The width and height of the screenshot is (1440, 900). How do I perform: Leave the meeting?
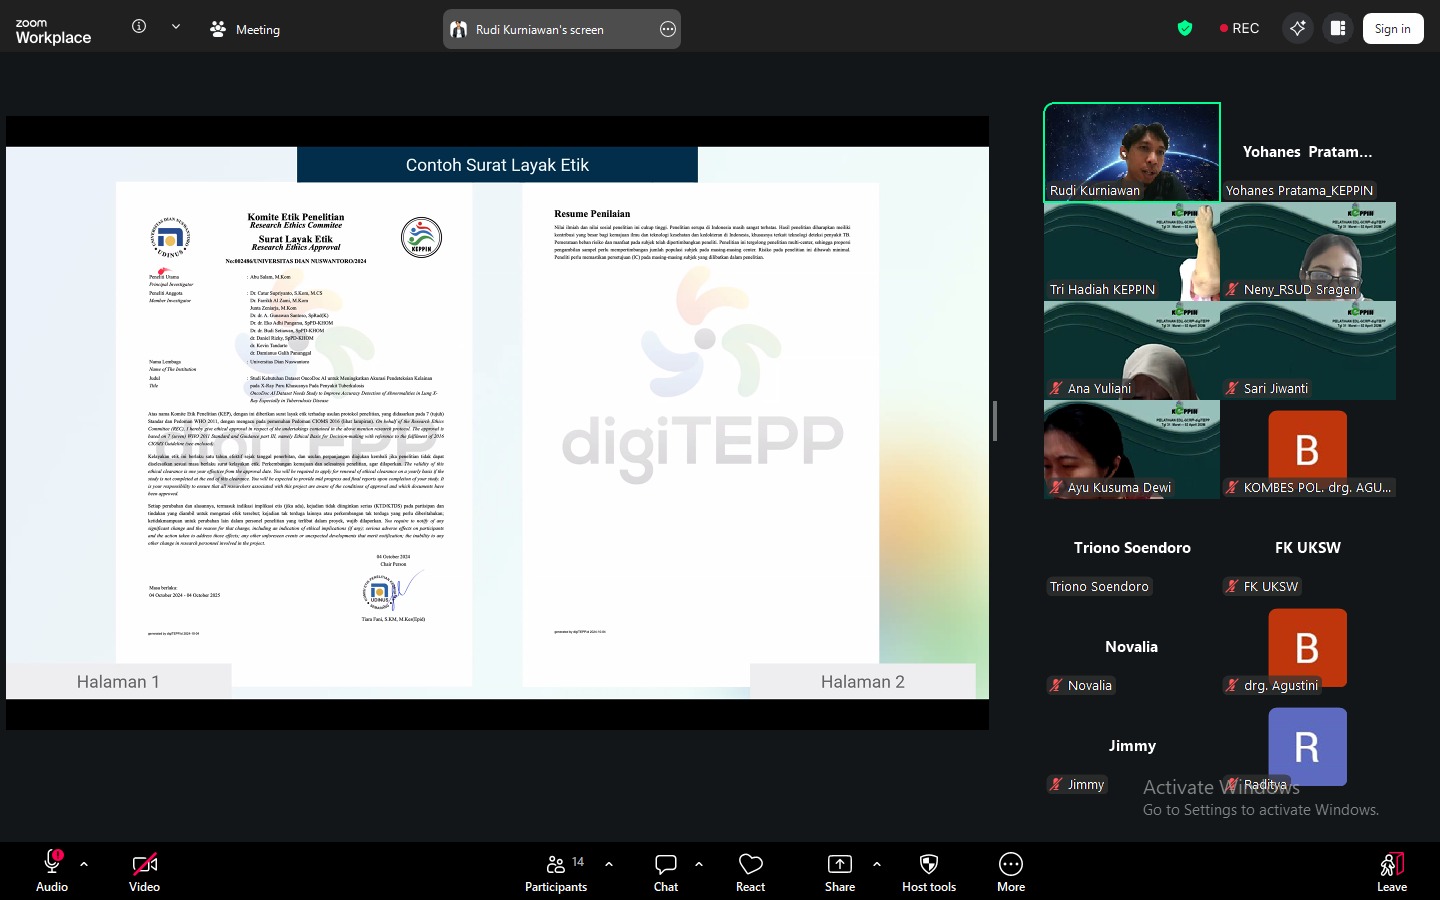tap(1391, 871)
